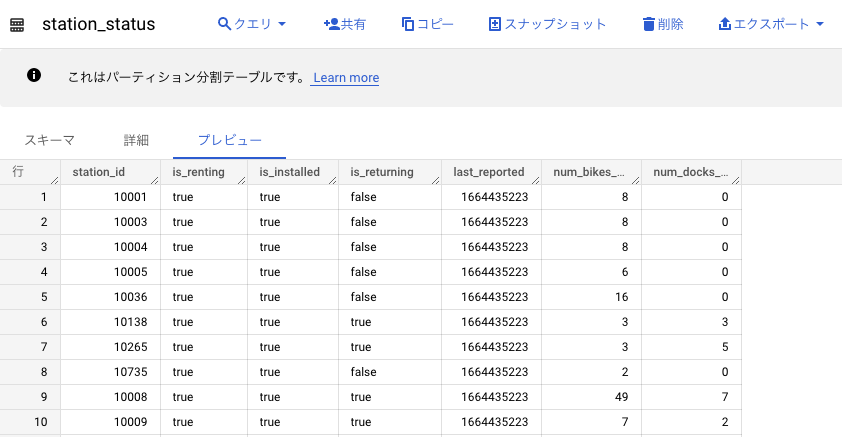842x437 pixels.
Task: Click the station_id column header
Action: pyautogui.click(x=110, y=172)
